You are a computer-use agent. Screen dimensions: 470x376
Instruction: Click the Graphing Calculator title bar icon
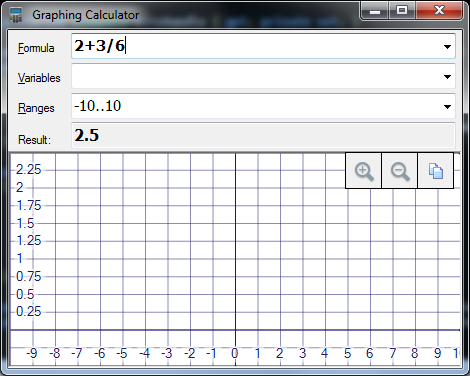pos(16,15)
